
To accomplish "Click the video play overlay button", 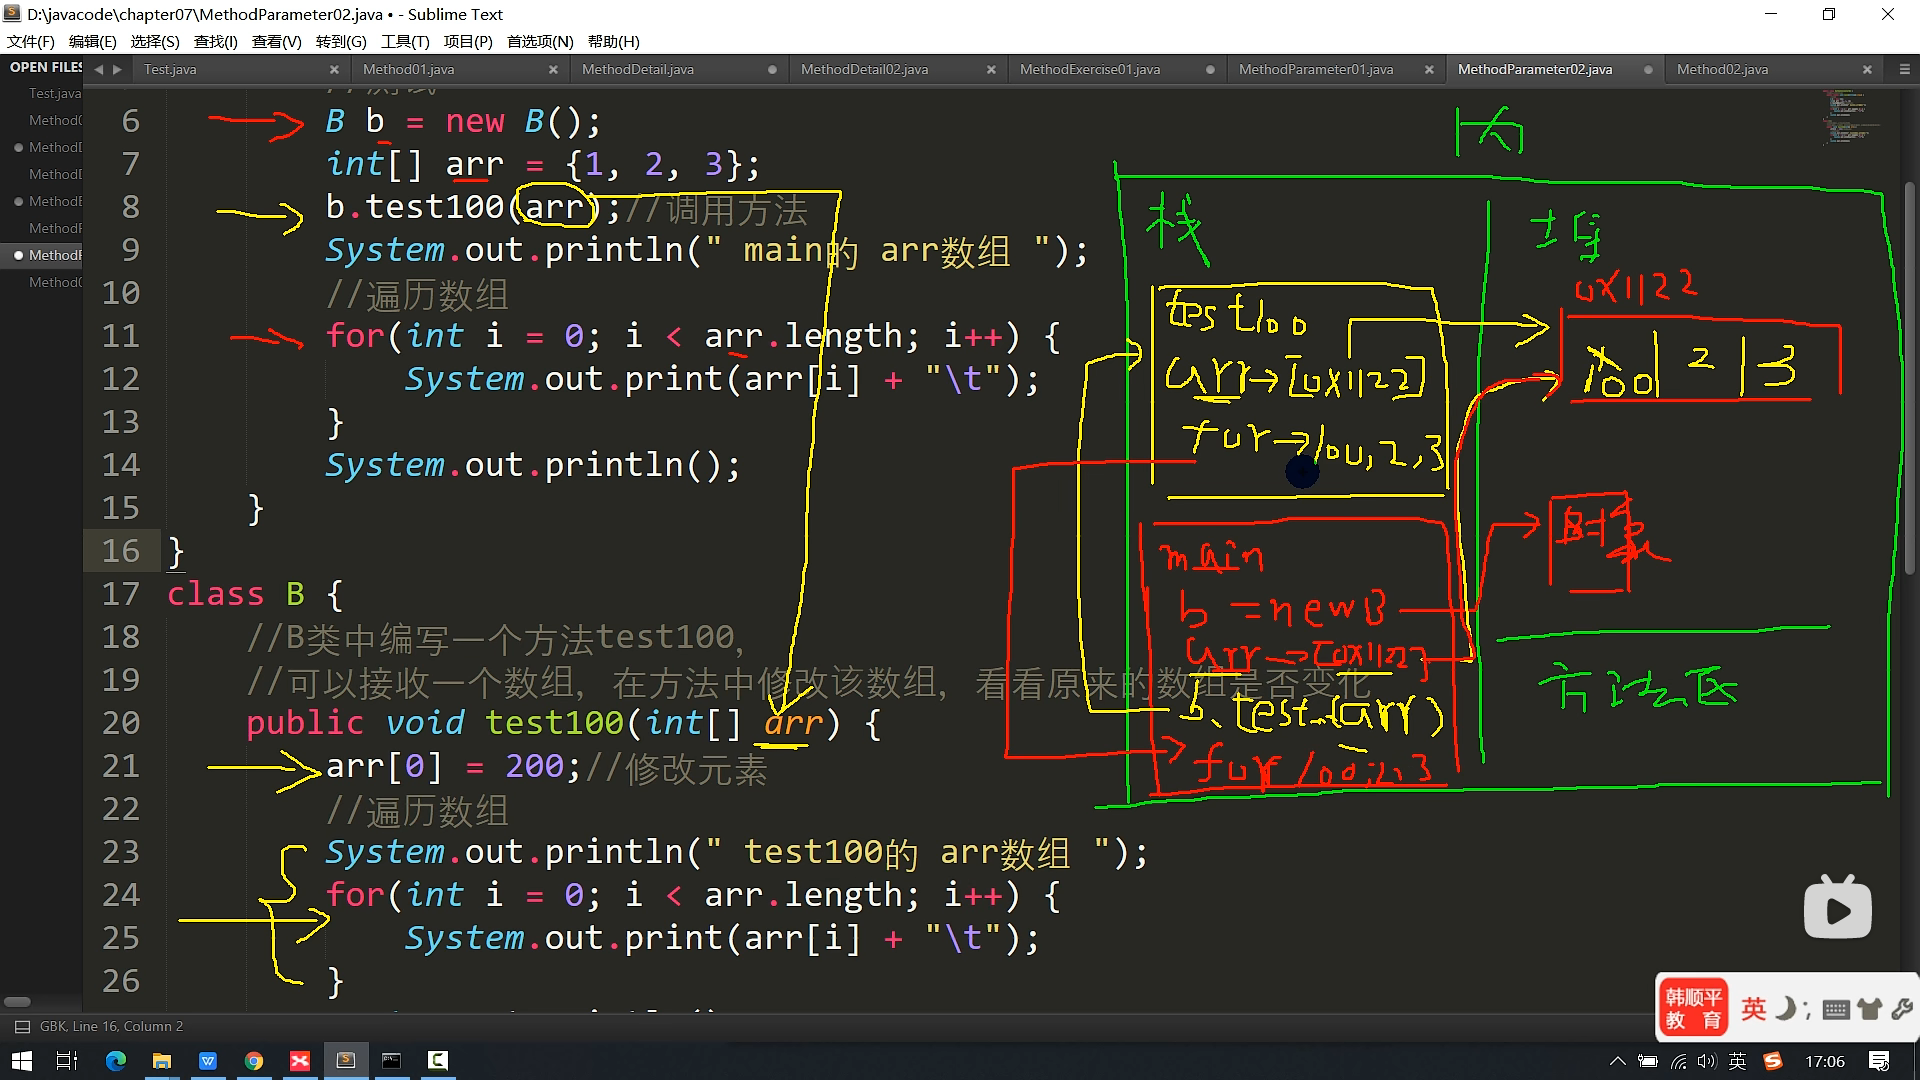I will (1837, 908).
